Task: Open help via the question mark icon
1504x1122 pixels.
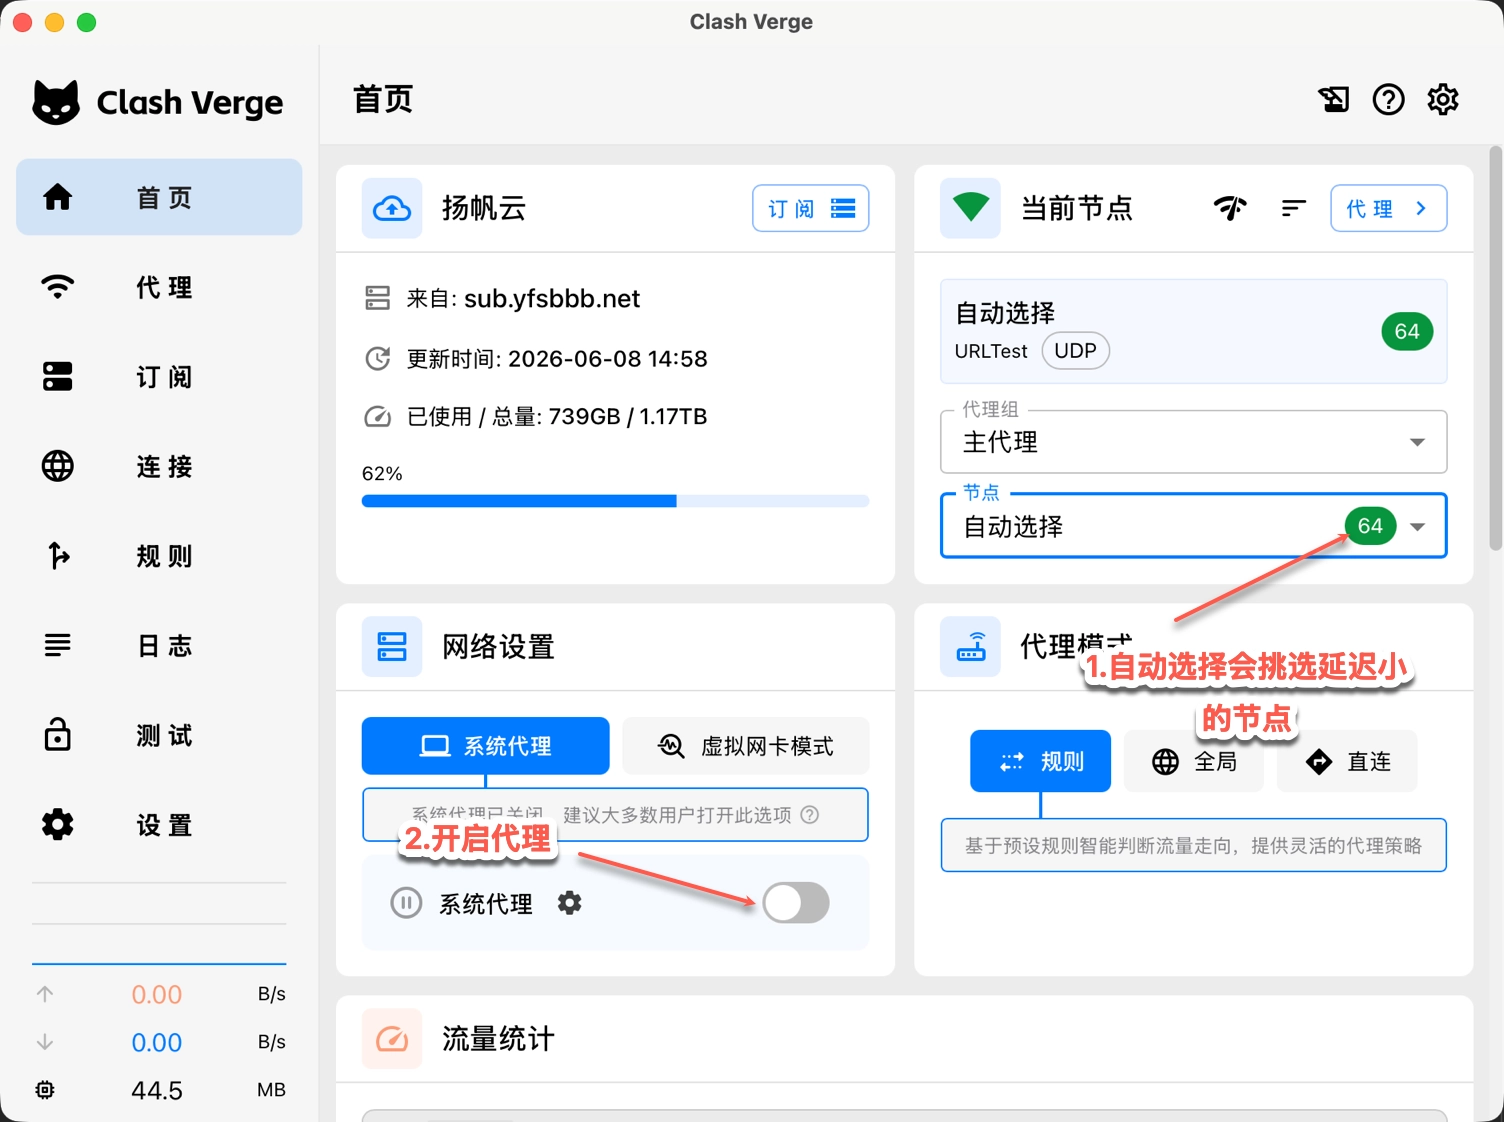Action: pyautogui.click(x=1388, y=99)
